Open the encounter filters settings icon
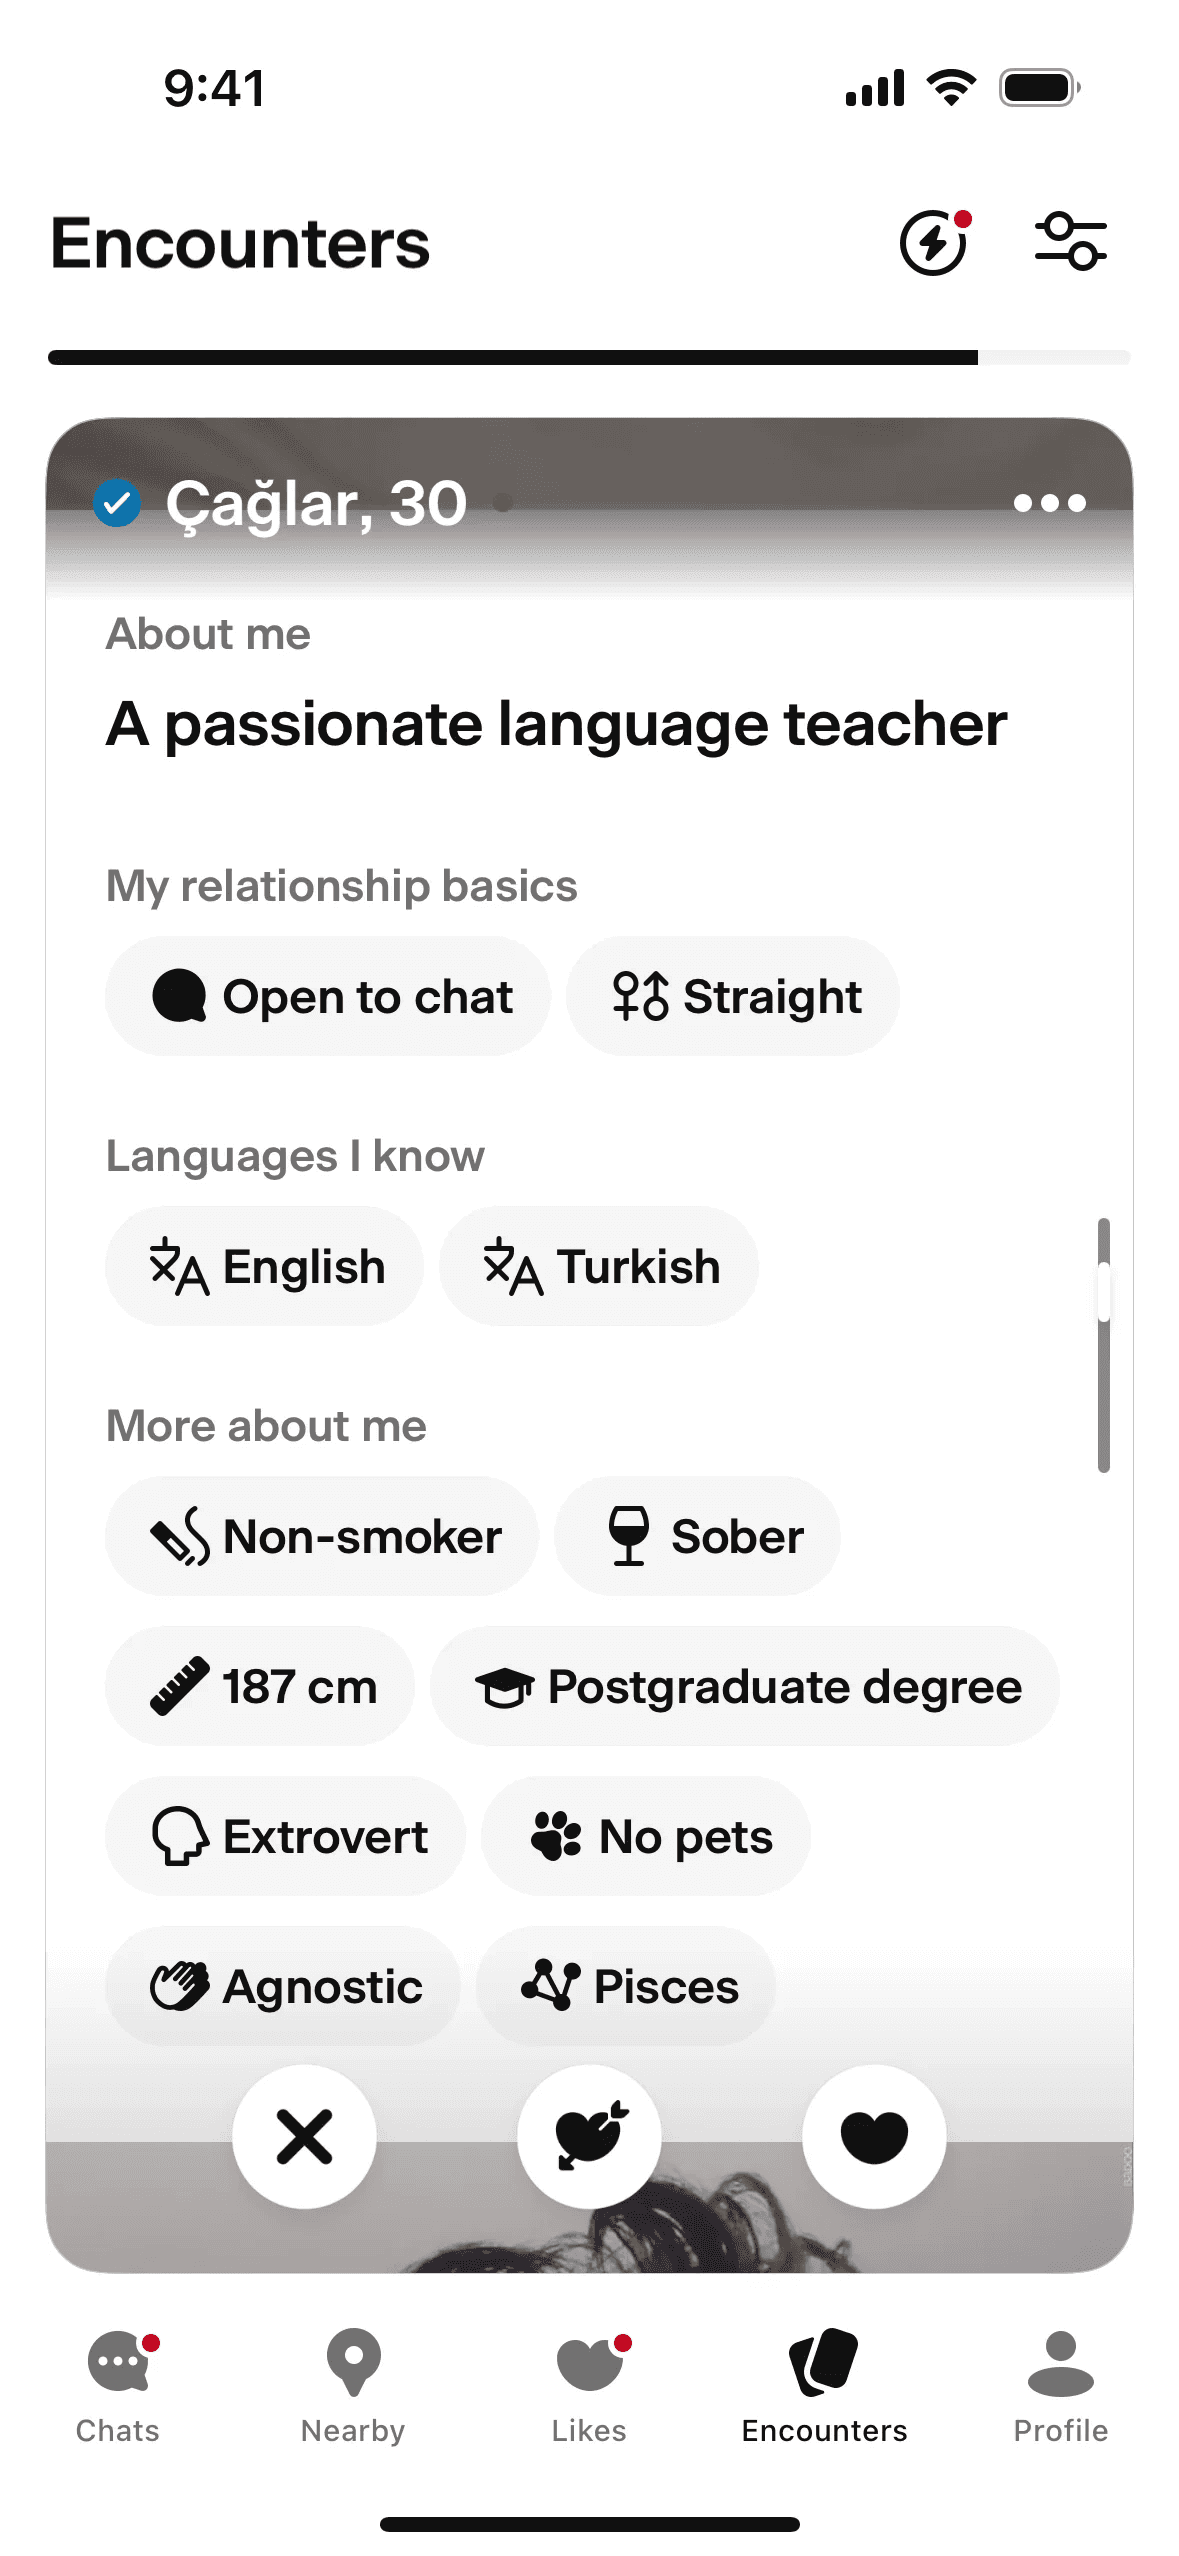Image resolution: width=1179 pixels, height=2556 pixels. [x=1070, y=242]
